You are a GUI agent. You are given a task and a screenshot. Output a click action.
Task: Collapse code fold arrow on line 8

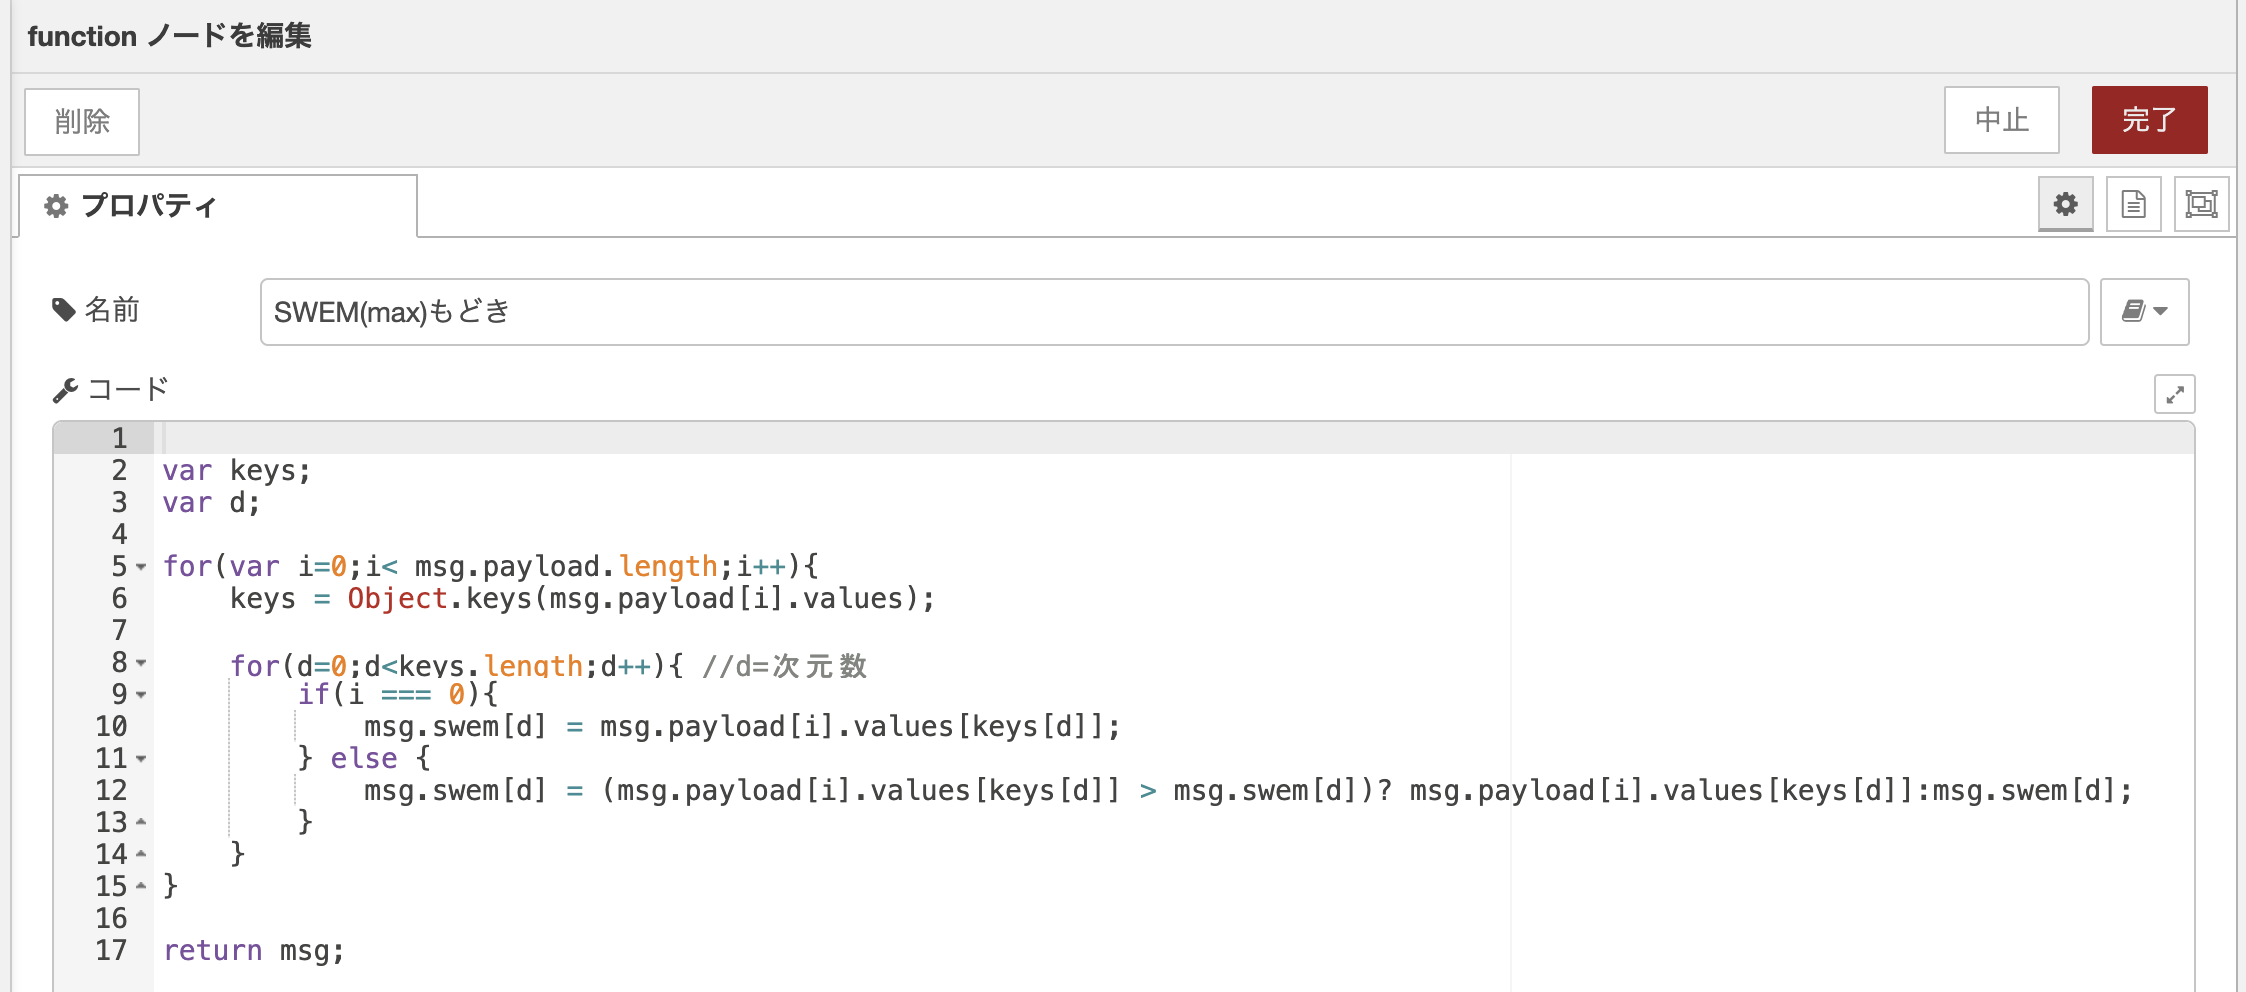141,663
